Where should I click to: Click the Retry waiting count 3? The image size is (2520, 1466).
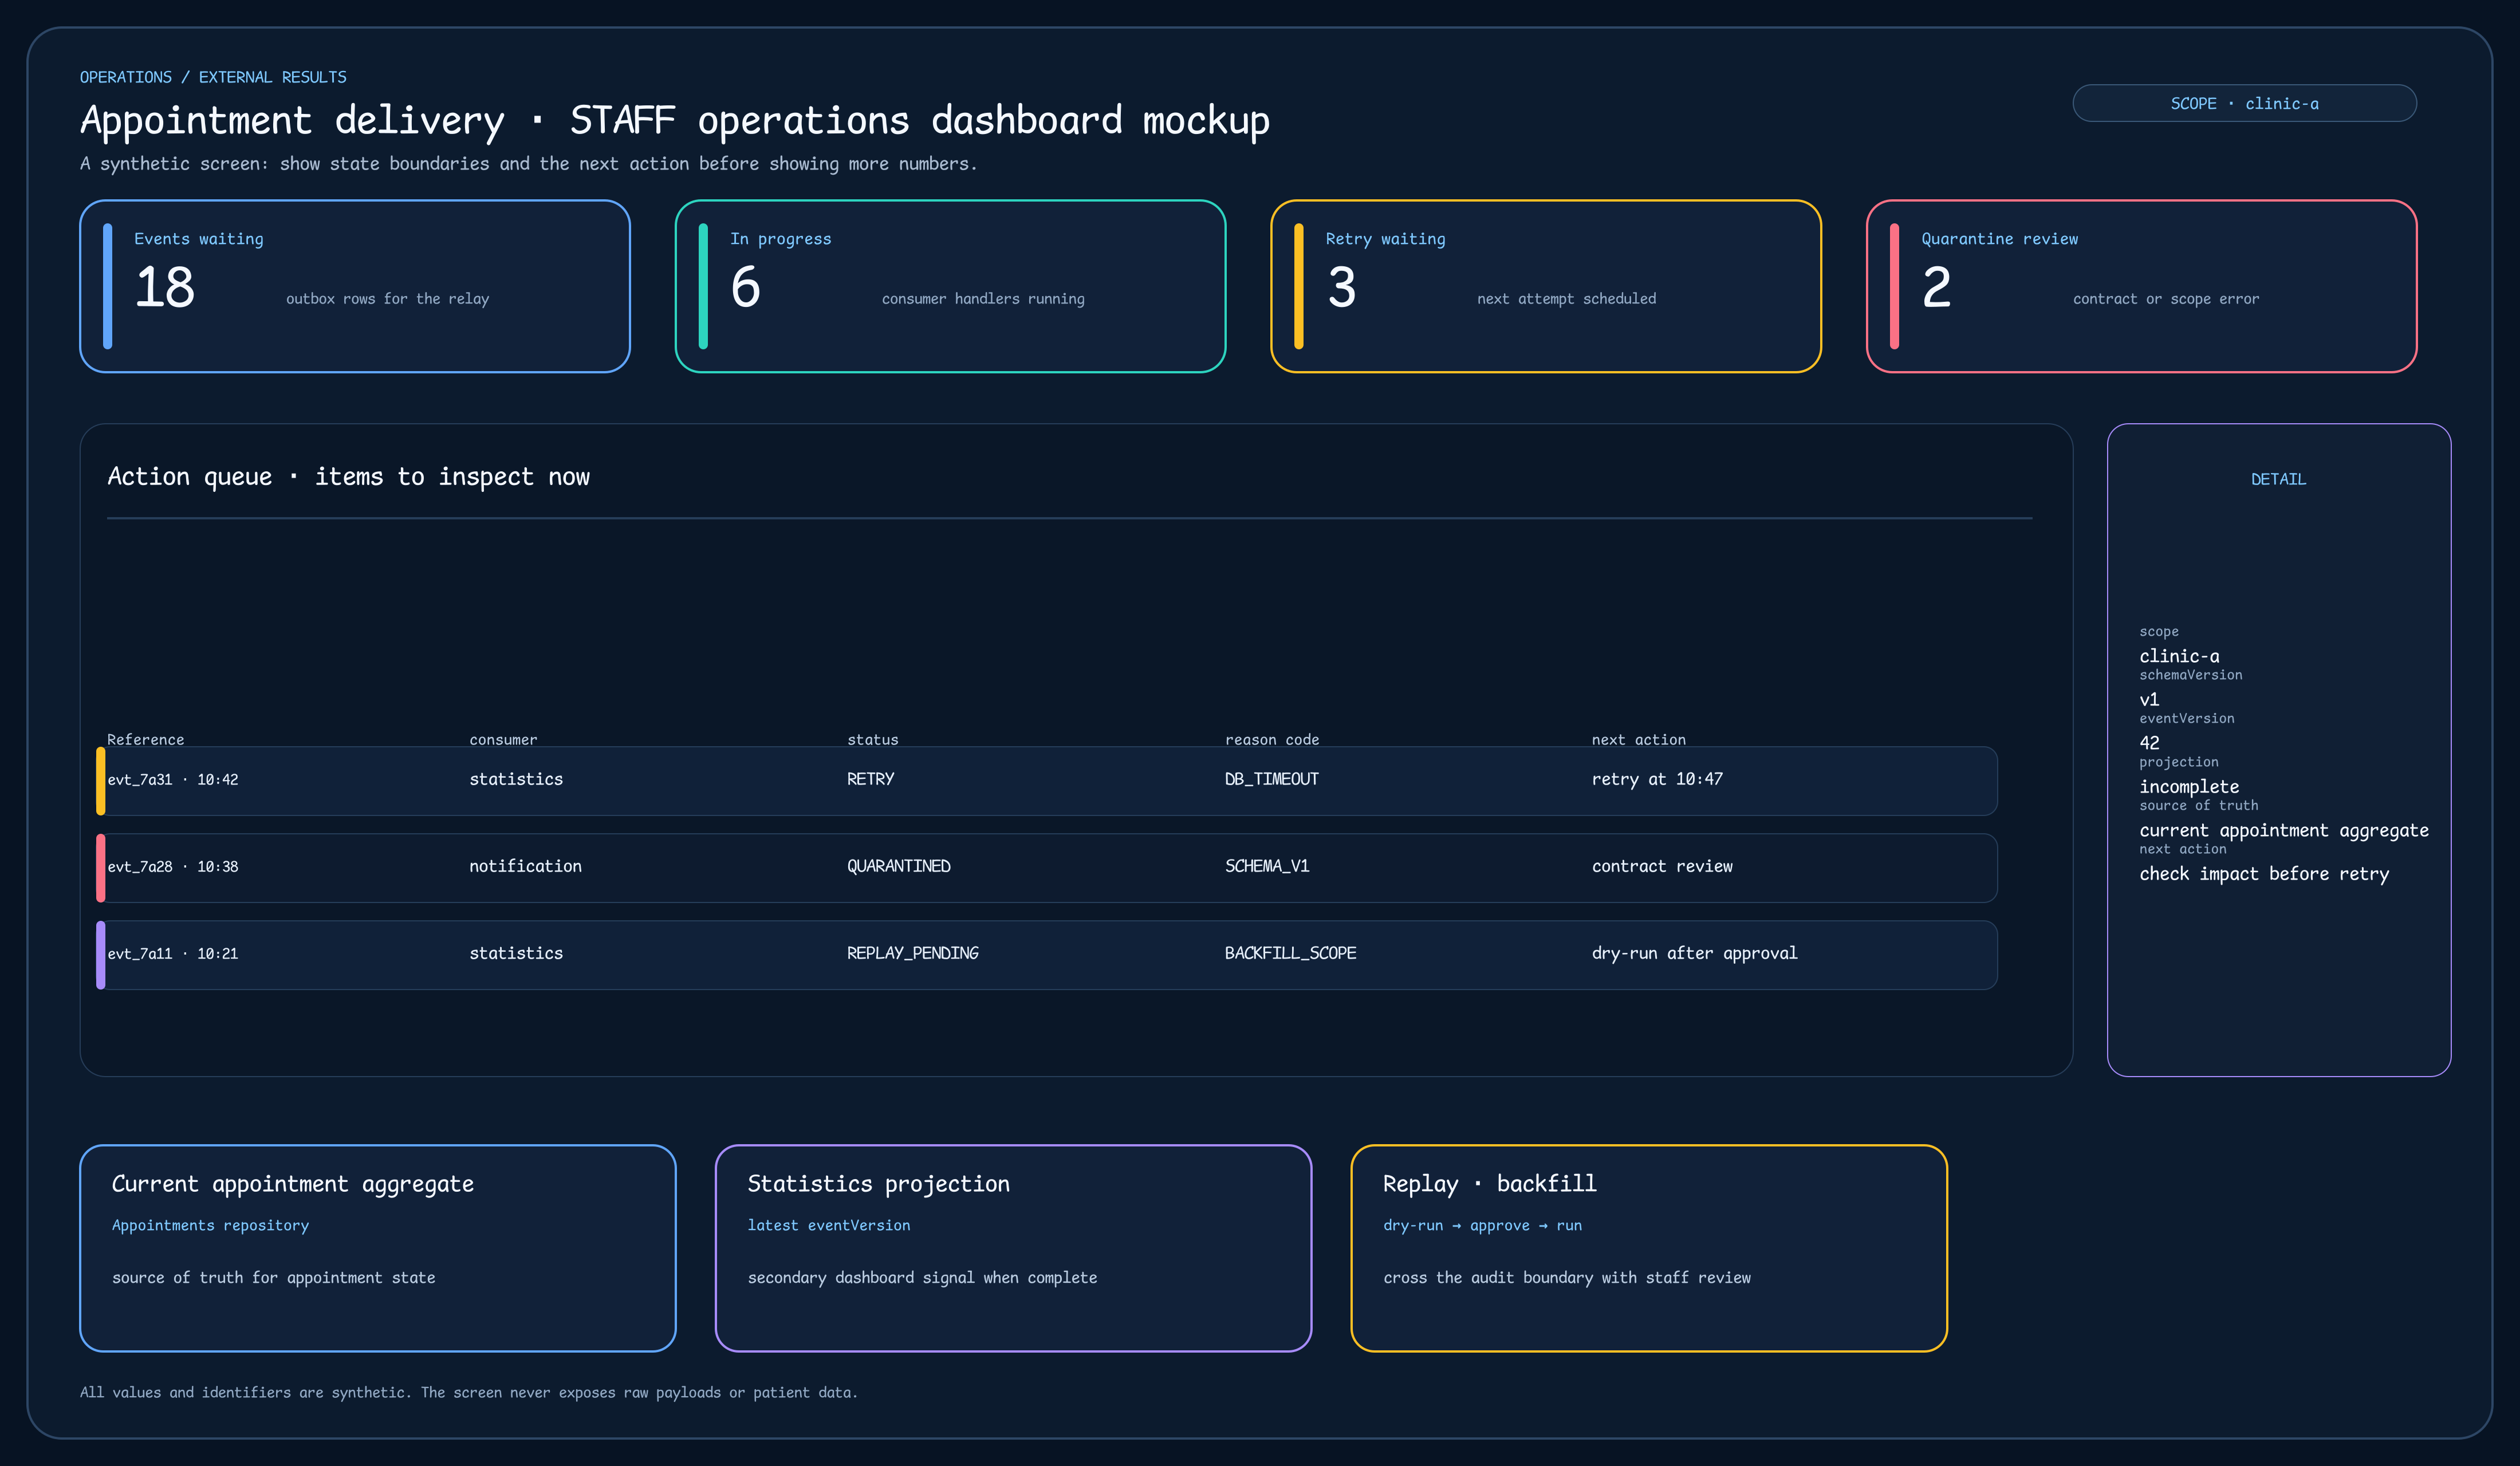[1342, 288]
